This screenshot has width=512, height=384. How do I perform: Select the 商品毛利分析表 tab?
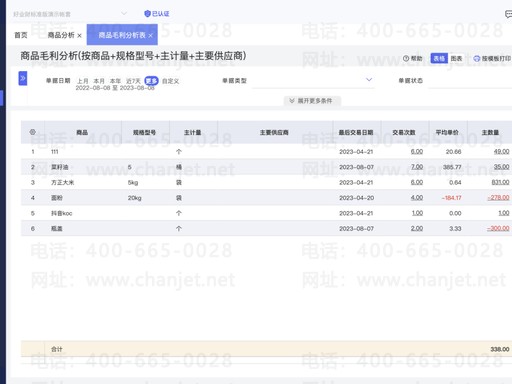[122, 35]
